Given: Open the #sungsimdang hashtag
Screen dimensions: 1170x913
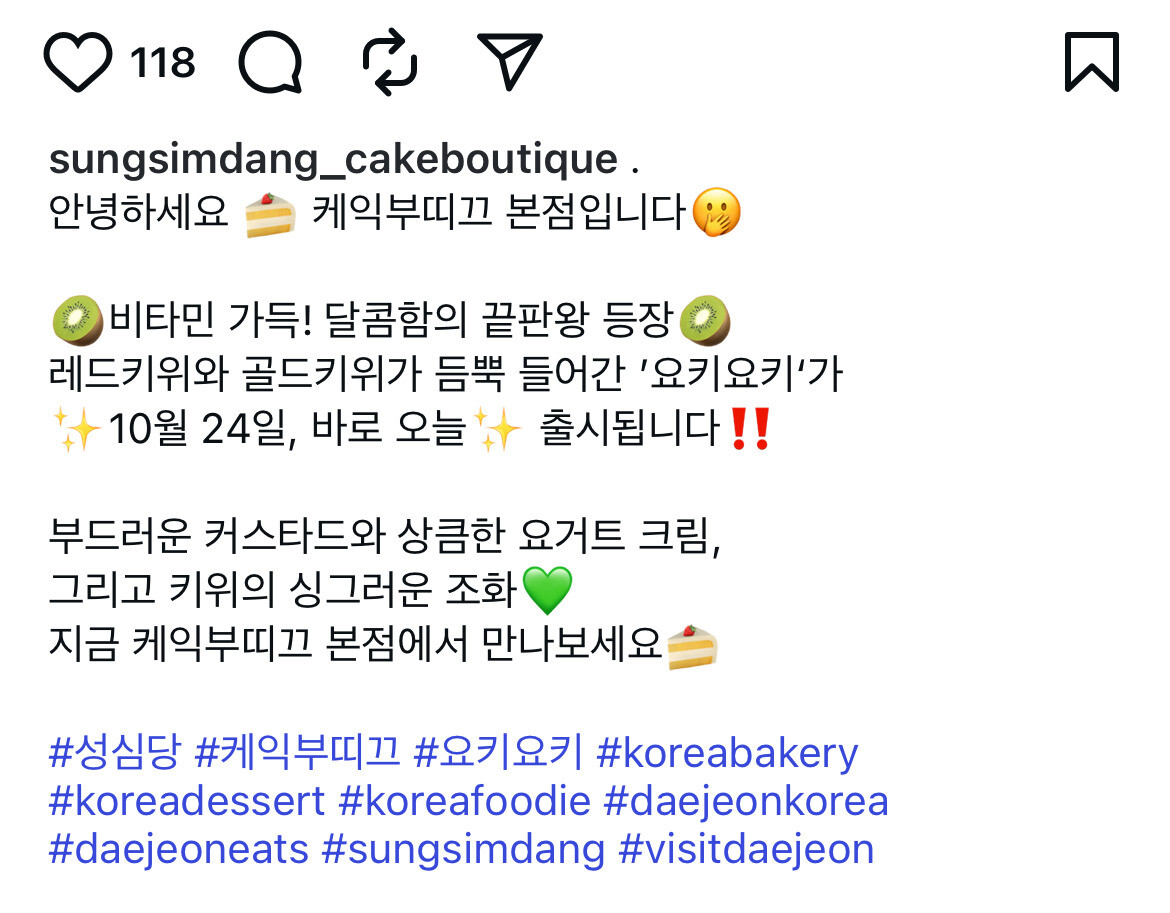Looking at the screenshot, I should click(463, 850).
